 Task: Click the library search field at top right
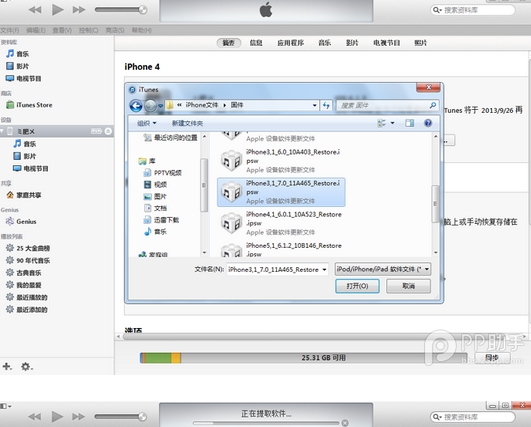[472, 10]
